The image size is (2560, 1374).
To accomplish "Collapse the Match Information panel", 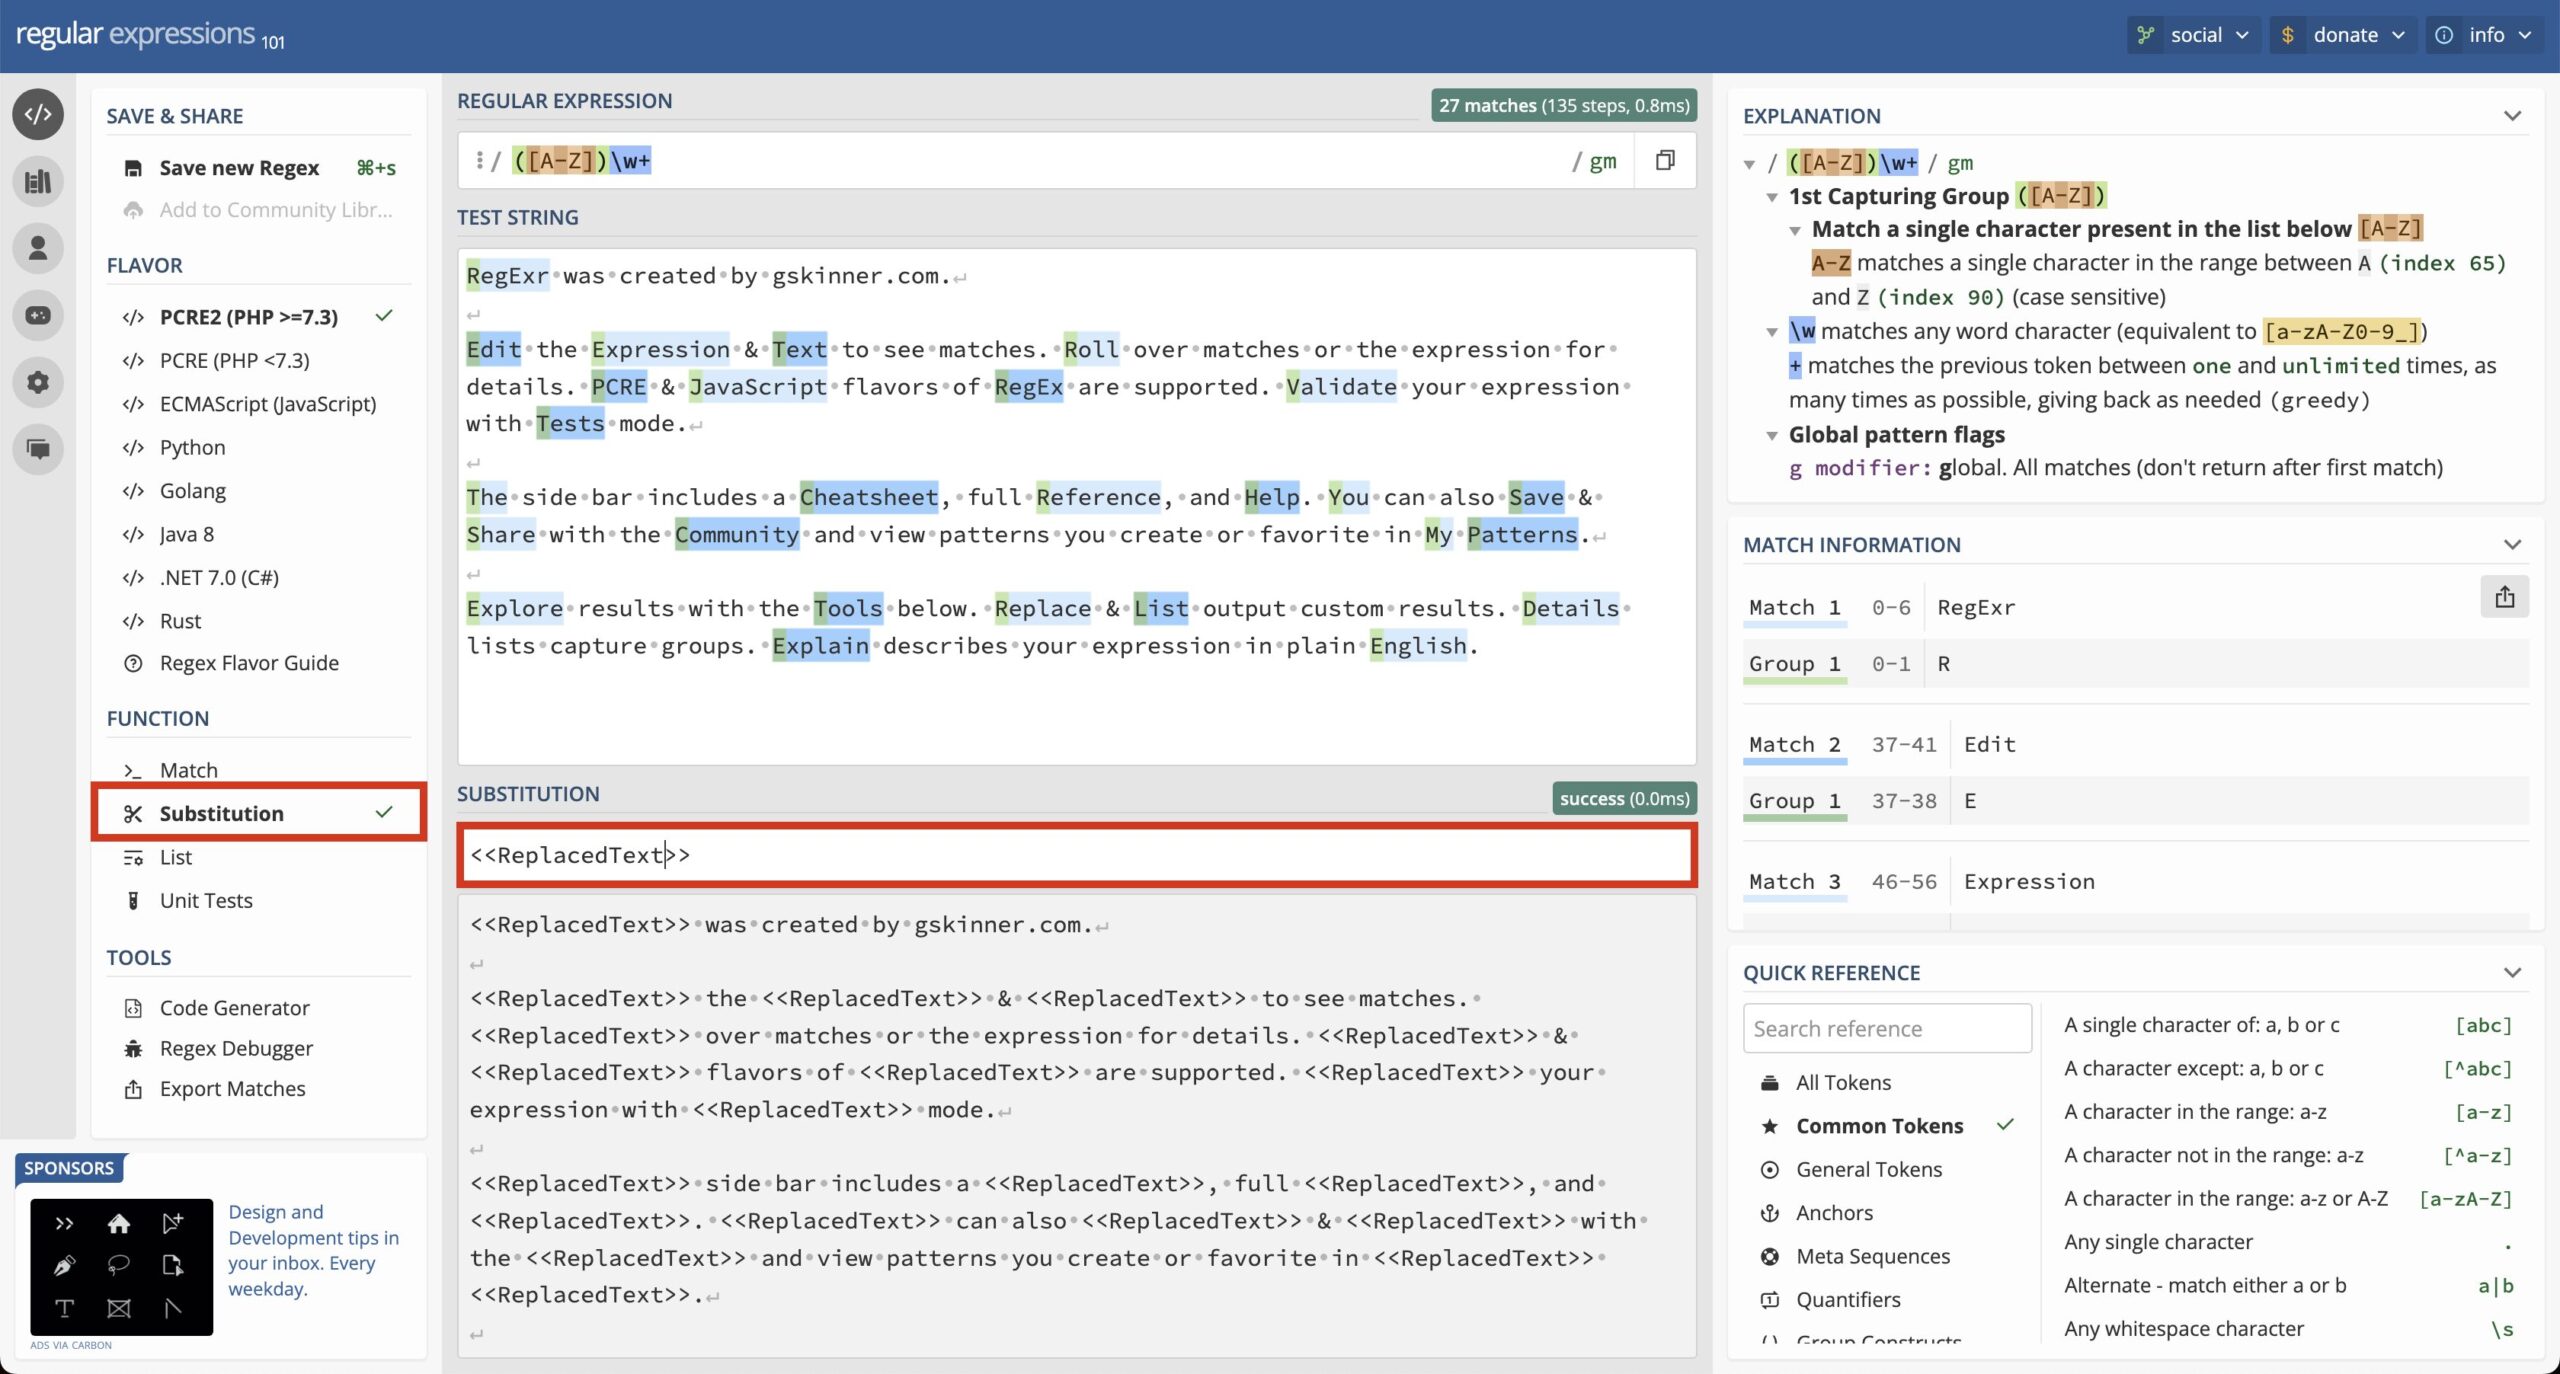I will pos(2512,545).
